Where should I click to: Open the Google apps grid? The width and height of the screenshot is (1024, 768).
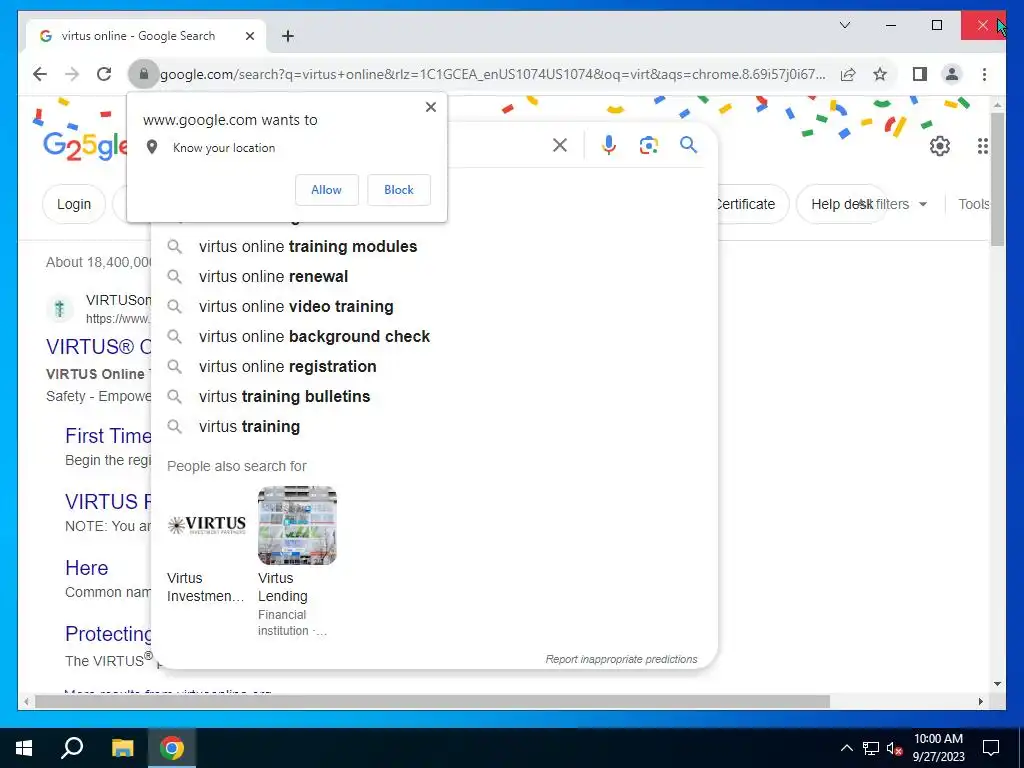pos(983,146)
